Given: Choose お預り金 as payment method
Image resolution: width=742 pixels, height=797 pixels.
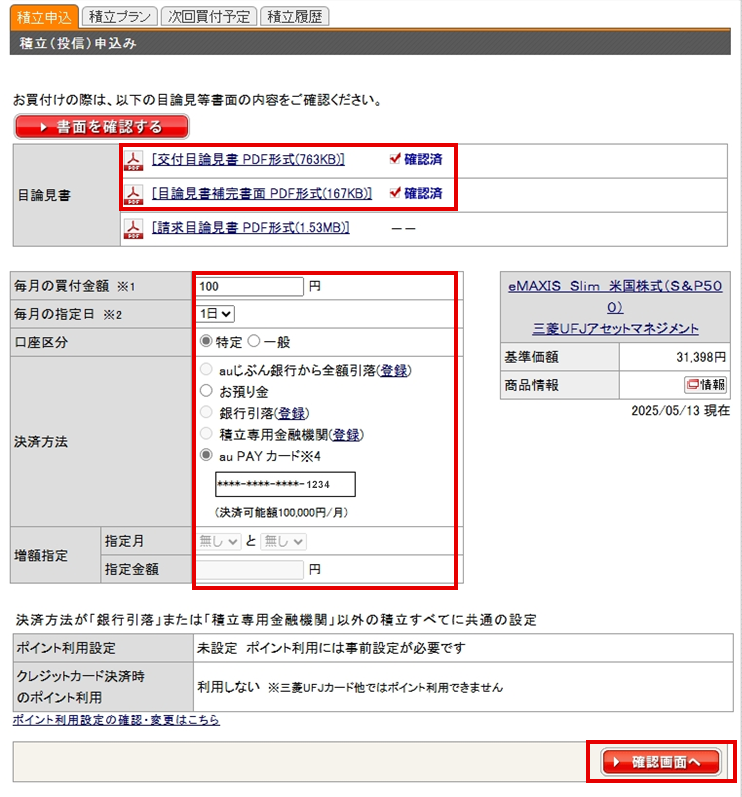Looking at the screenshot, I should click(x=207, y=391).
